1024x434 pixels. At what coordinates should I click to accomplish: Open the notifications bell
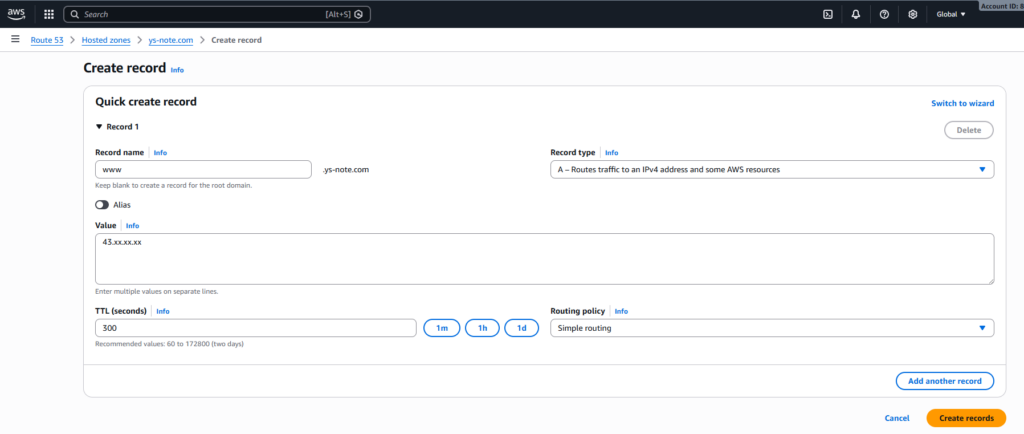(x=855, y=14)
